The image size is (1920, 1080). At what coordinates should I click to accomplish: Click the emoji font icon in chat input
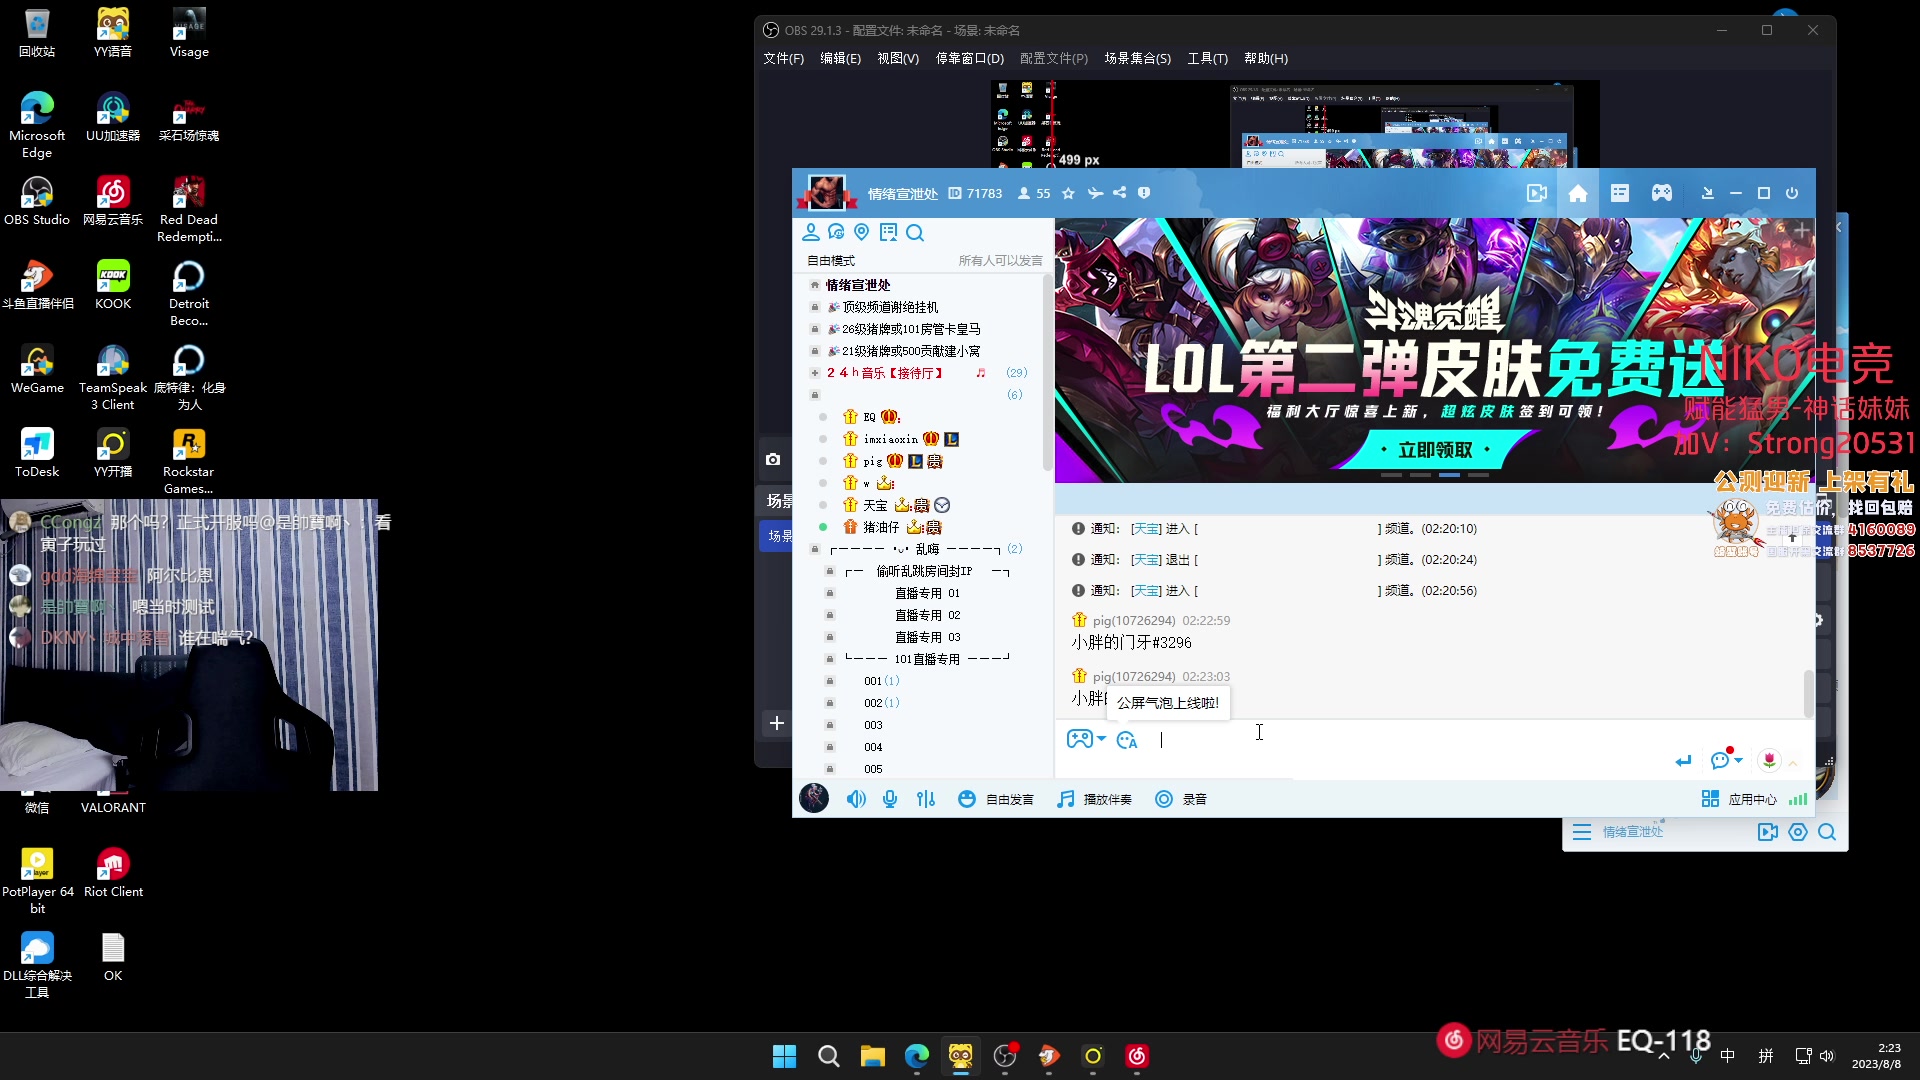1127,740
